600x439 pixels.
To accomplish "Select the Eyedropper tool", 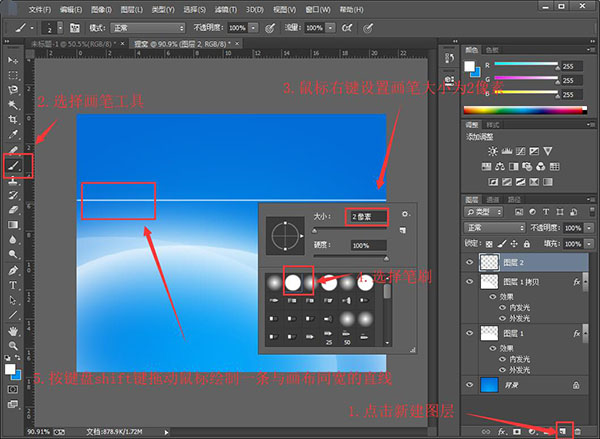I will pyautogui.click(x=13, y=134).
